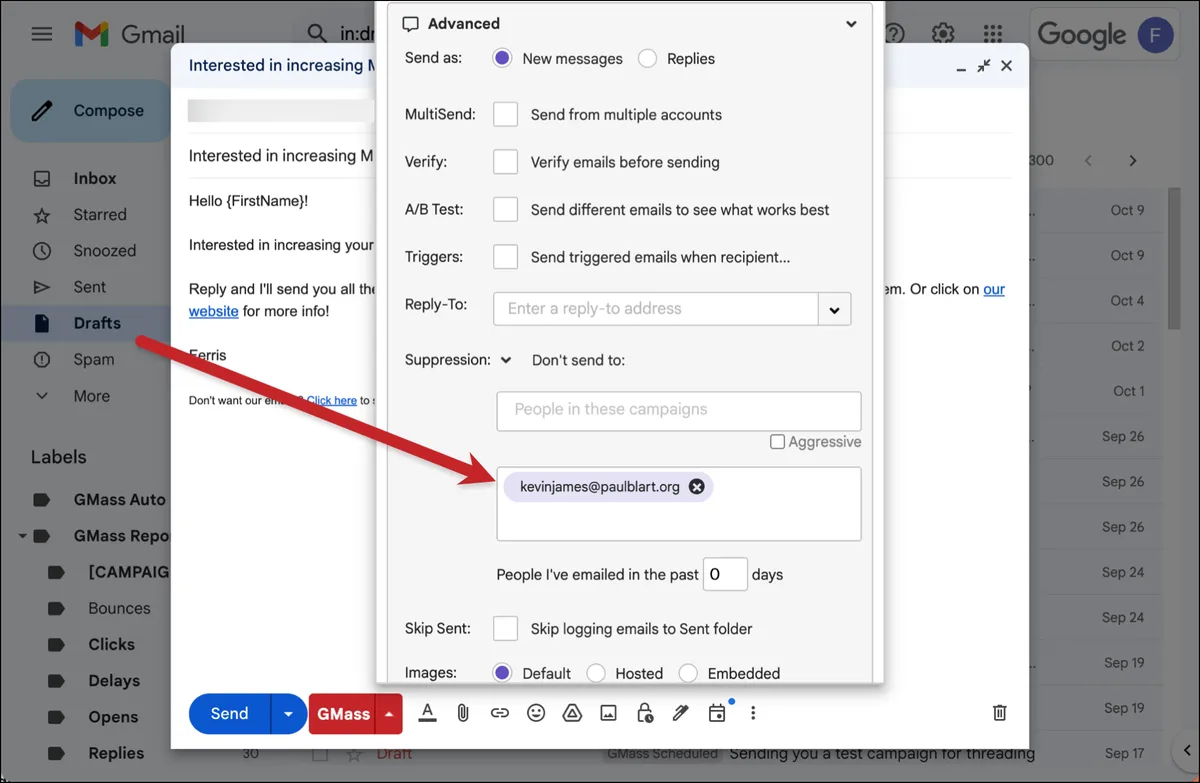Open the Gmail main menu hamburger icon
Viewport: 1200px width, 783px height.
click(41, 34)
